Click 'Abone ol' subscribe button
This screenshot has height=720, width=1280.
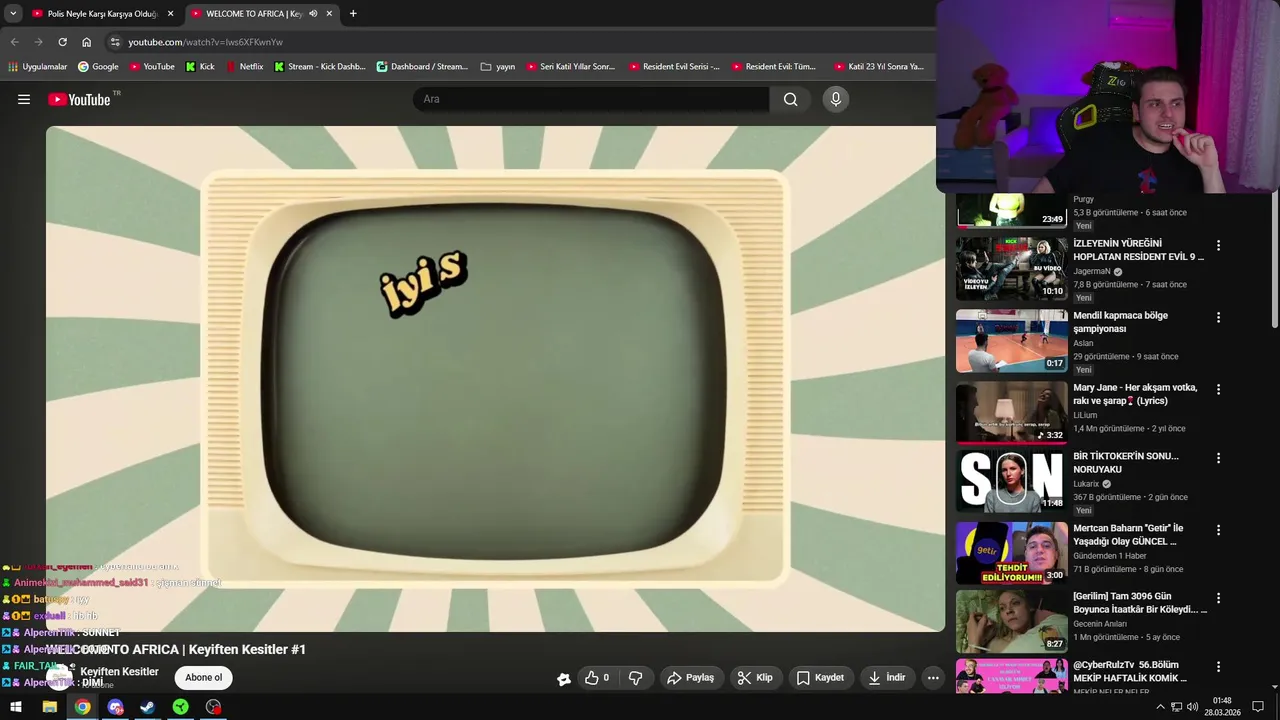pyautogui.click(x=203, y=678)
